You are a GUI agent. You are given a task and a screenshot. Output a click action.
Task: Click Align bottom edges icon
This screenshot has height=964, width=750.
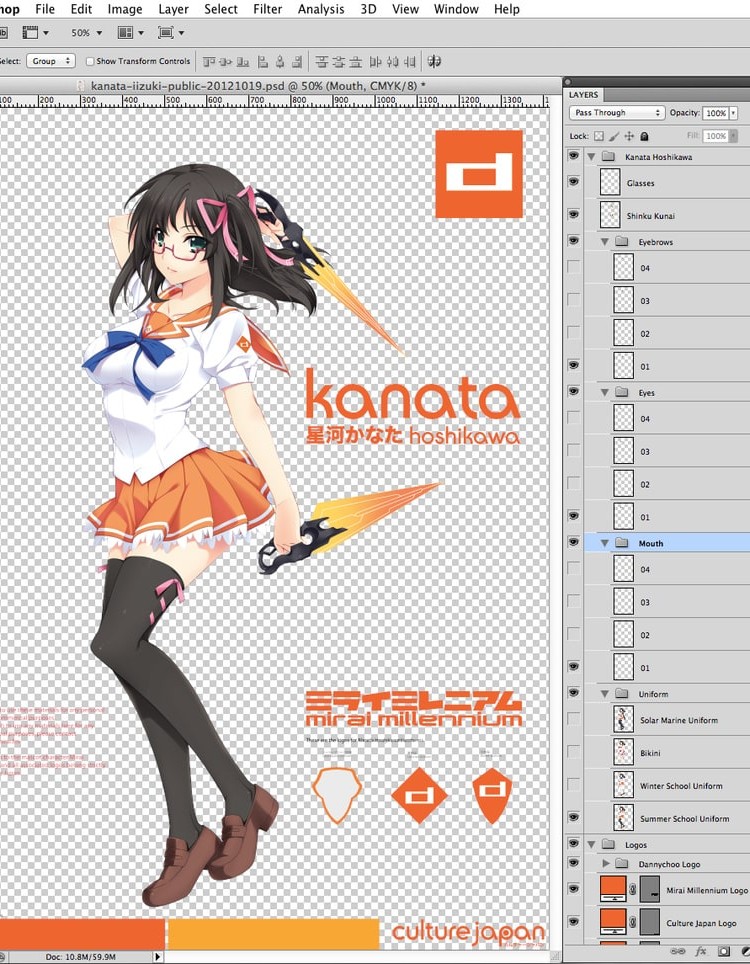243,61
